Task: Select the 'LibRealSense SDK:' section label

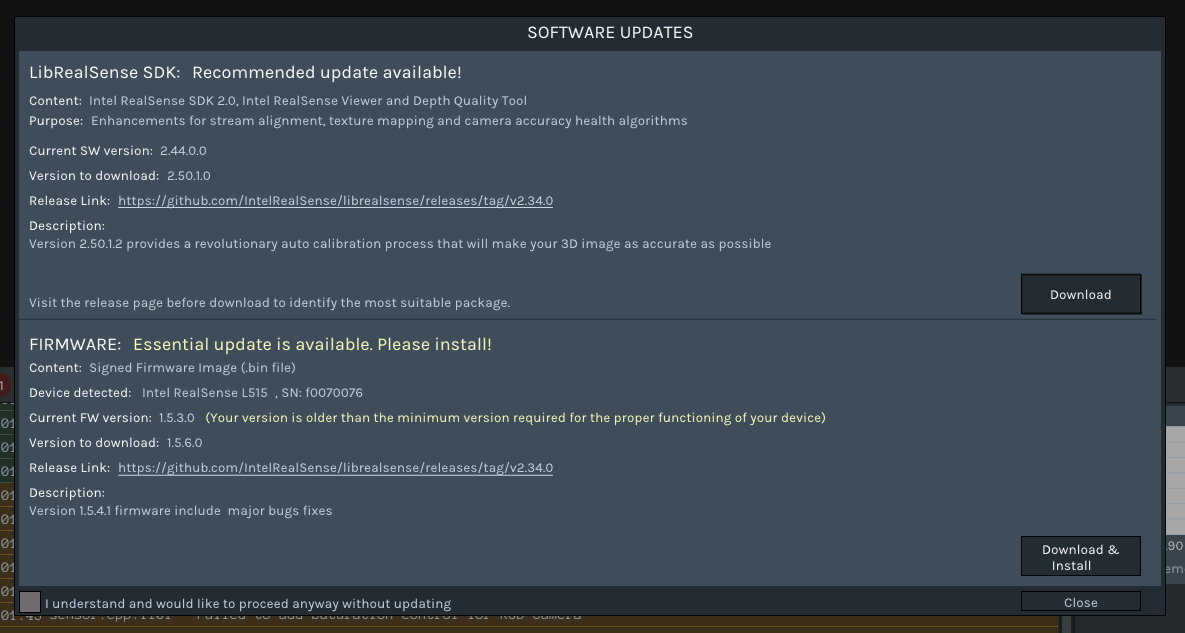Action: pos(105,73)
